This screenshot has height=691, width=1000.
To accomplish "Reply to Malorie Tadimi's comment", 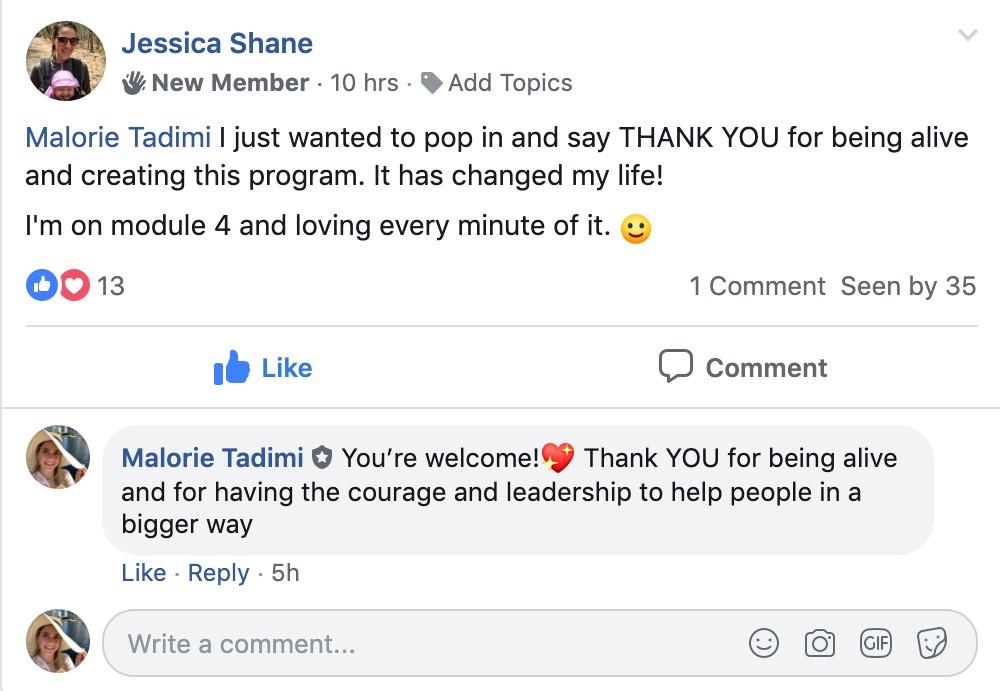I will [x=218, y=573].
